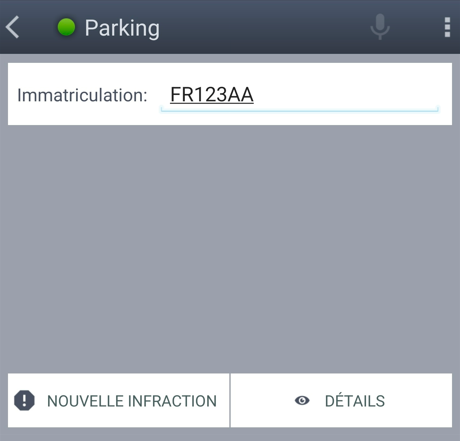Image resolution: width=460 pixels, height=441 pixels.
Task: Click the FR123AA plate number text
Action: 212,95
